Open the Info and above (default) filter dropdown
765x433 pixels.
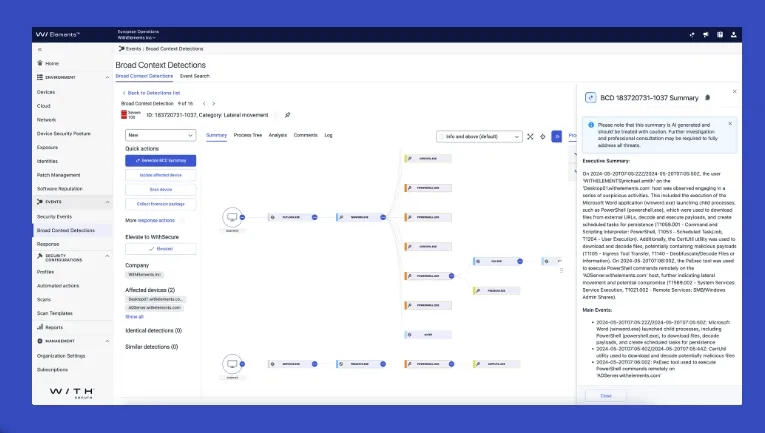point(479,137)
